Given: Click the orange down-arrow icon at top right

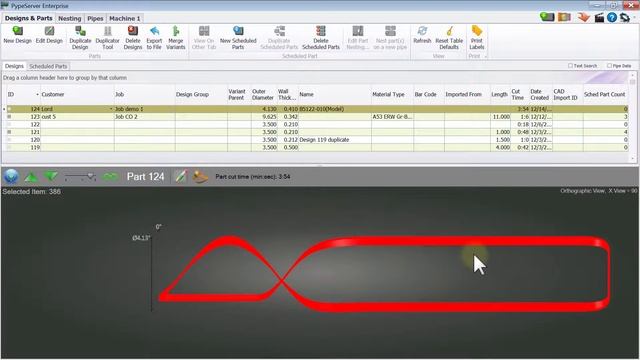Looking at the screenshot, I should pos(584,17).
